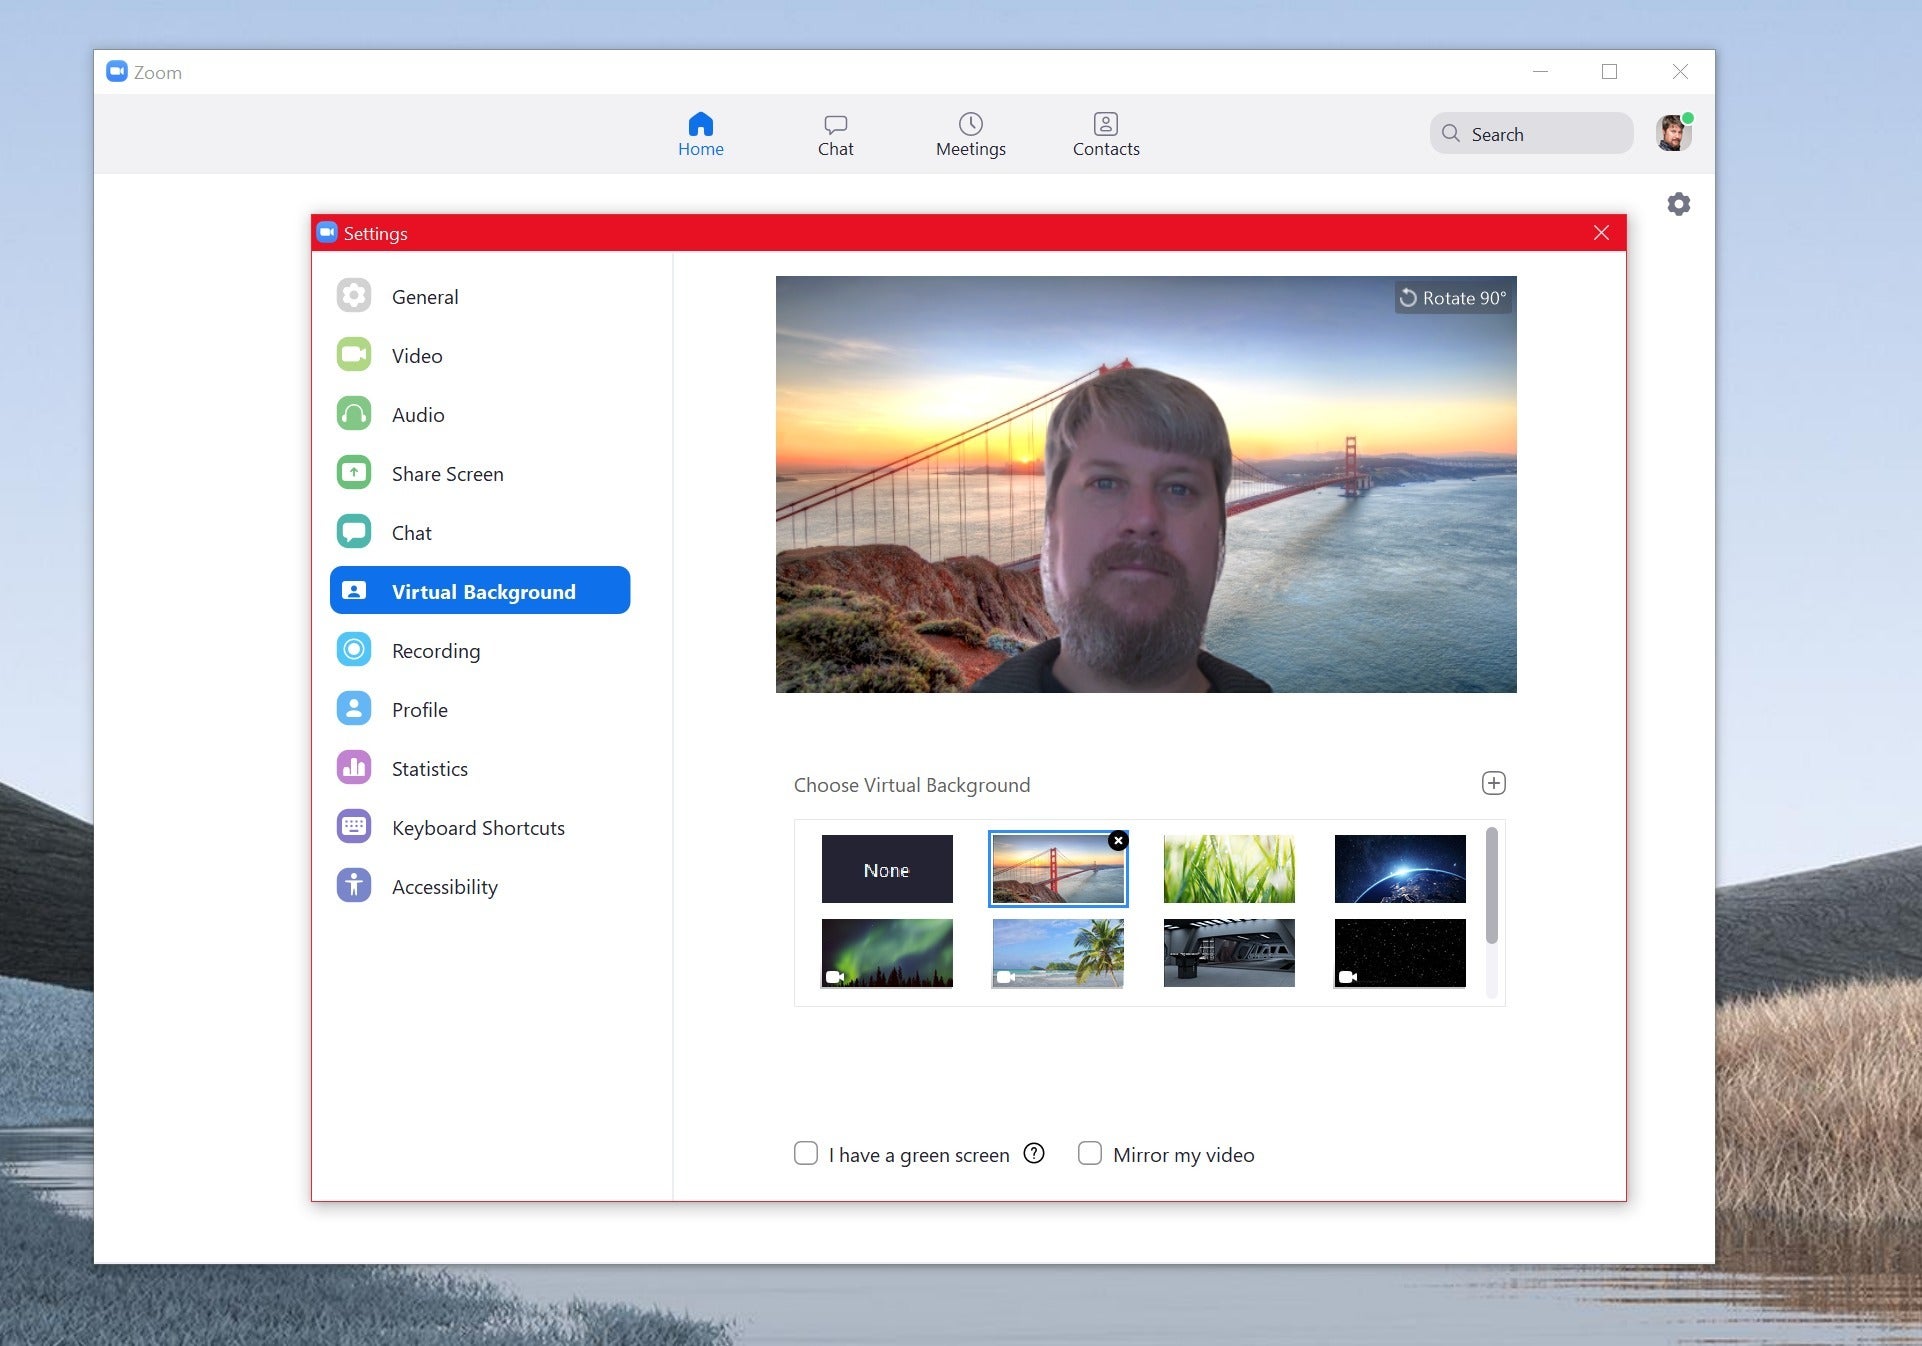Open the Share Screen settings
Screen dimensions: 1922x1346
[448, 473]
